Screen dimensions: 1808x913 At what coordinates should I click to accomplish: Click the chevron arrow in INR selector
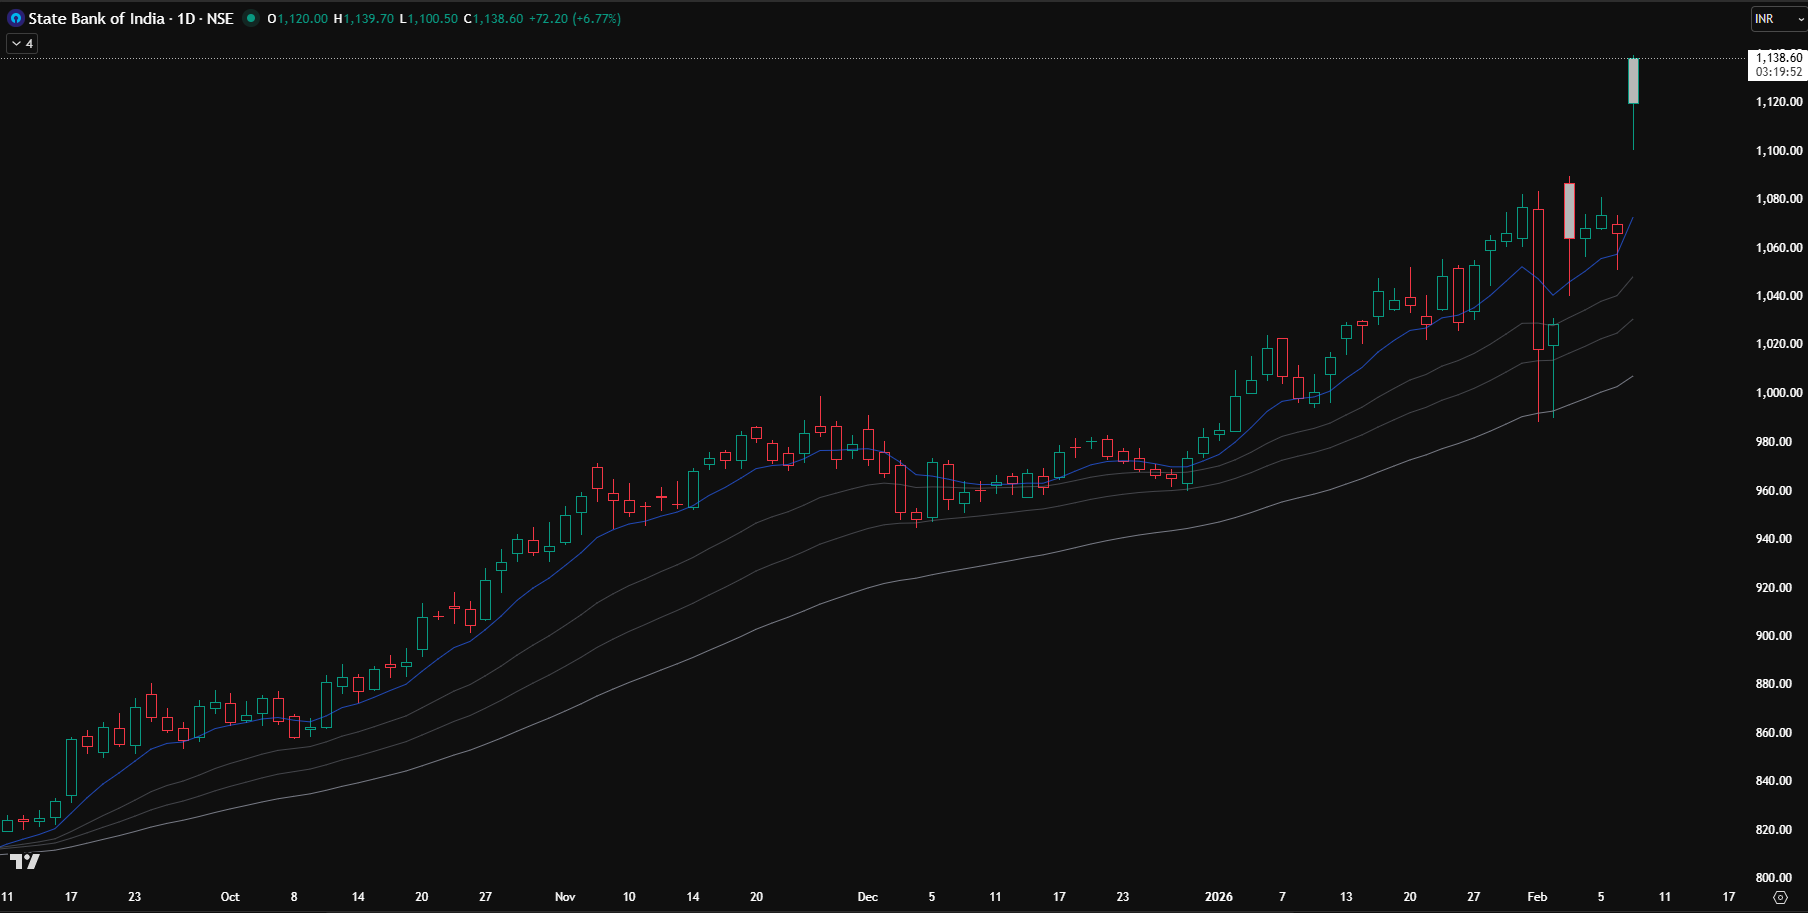(x=1801, y=19)
